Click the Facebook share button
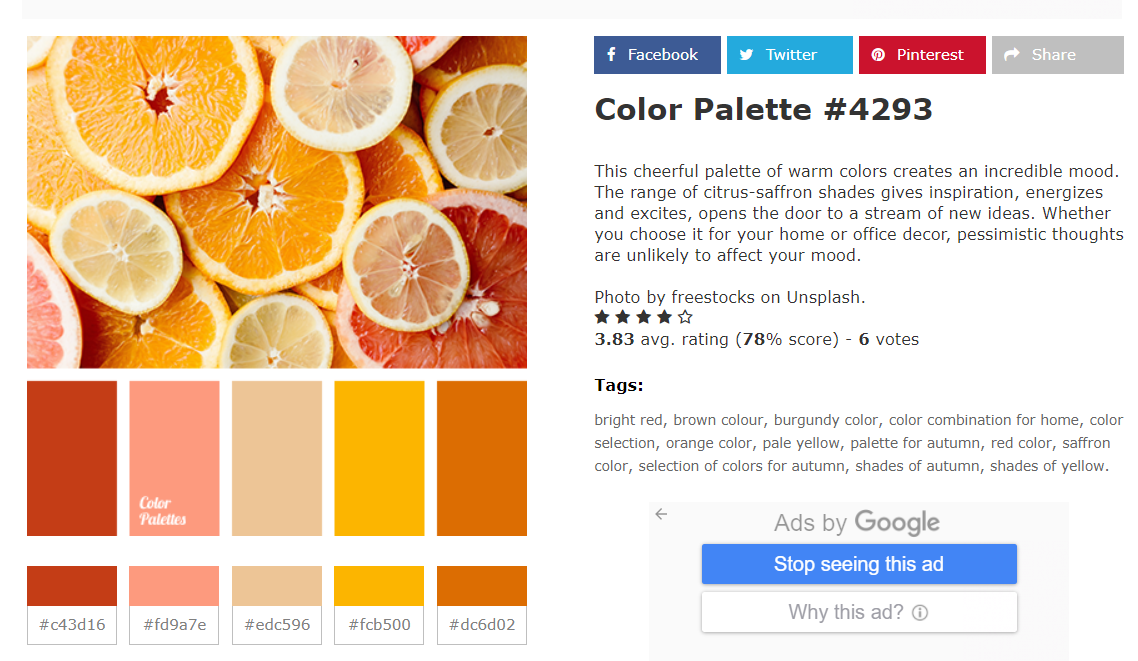Viewport: 1138px width, 661px height. pyautogui.click(x=656, y=55)
